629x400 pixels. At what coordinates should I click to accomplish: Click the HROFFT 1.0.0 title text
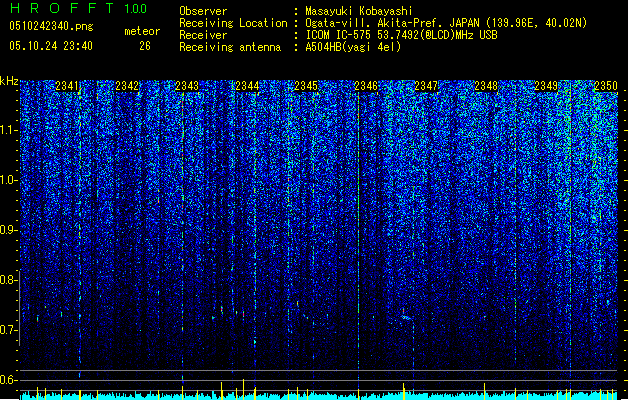(78, 8)
